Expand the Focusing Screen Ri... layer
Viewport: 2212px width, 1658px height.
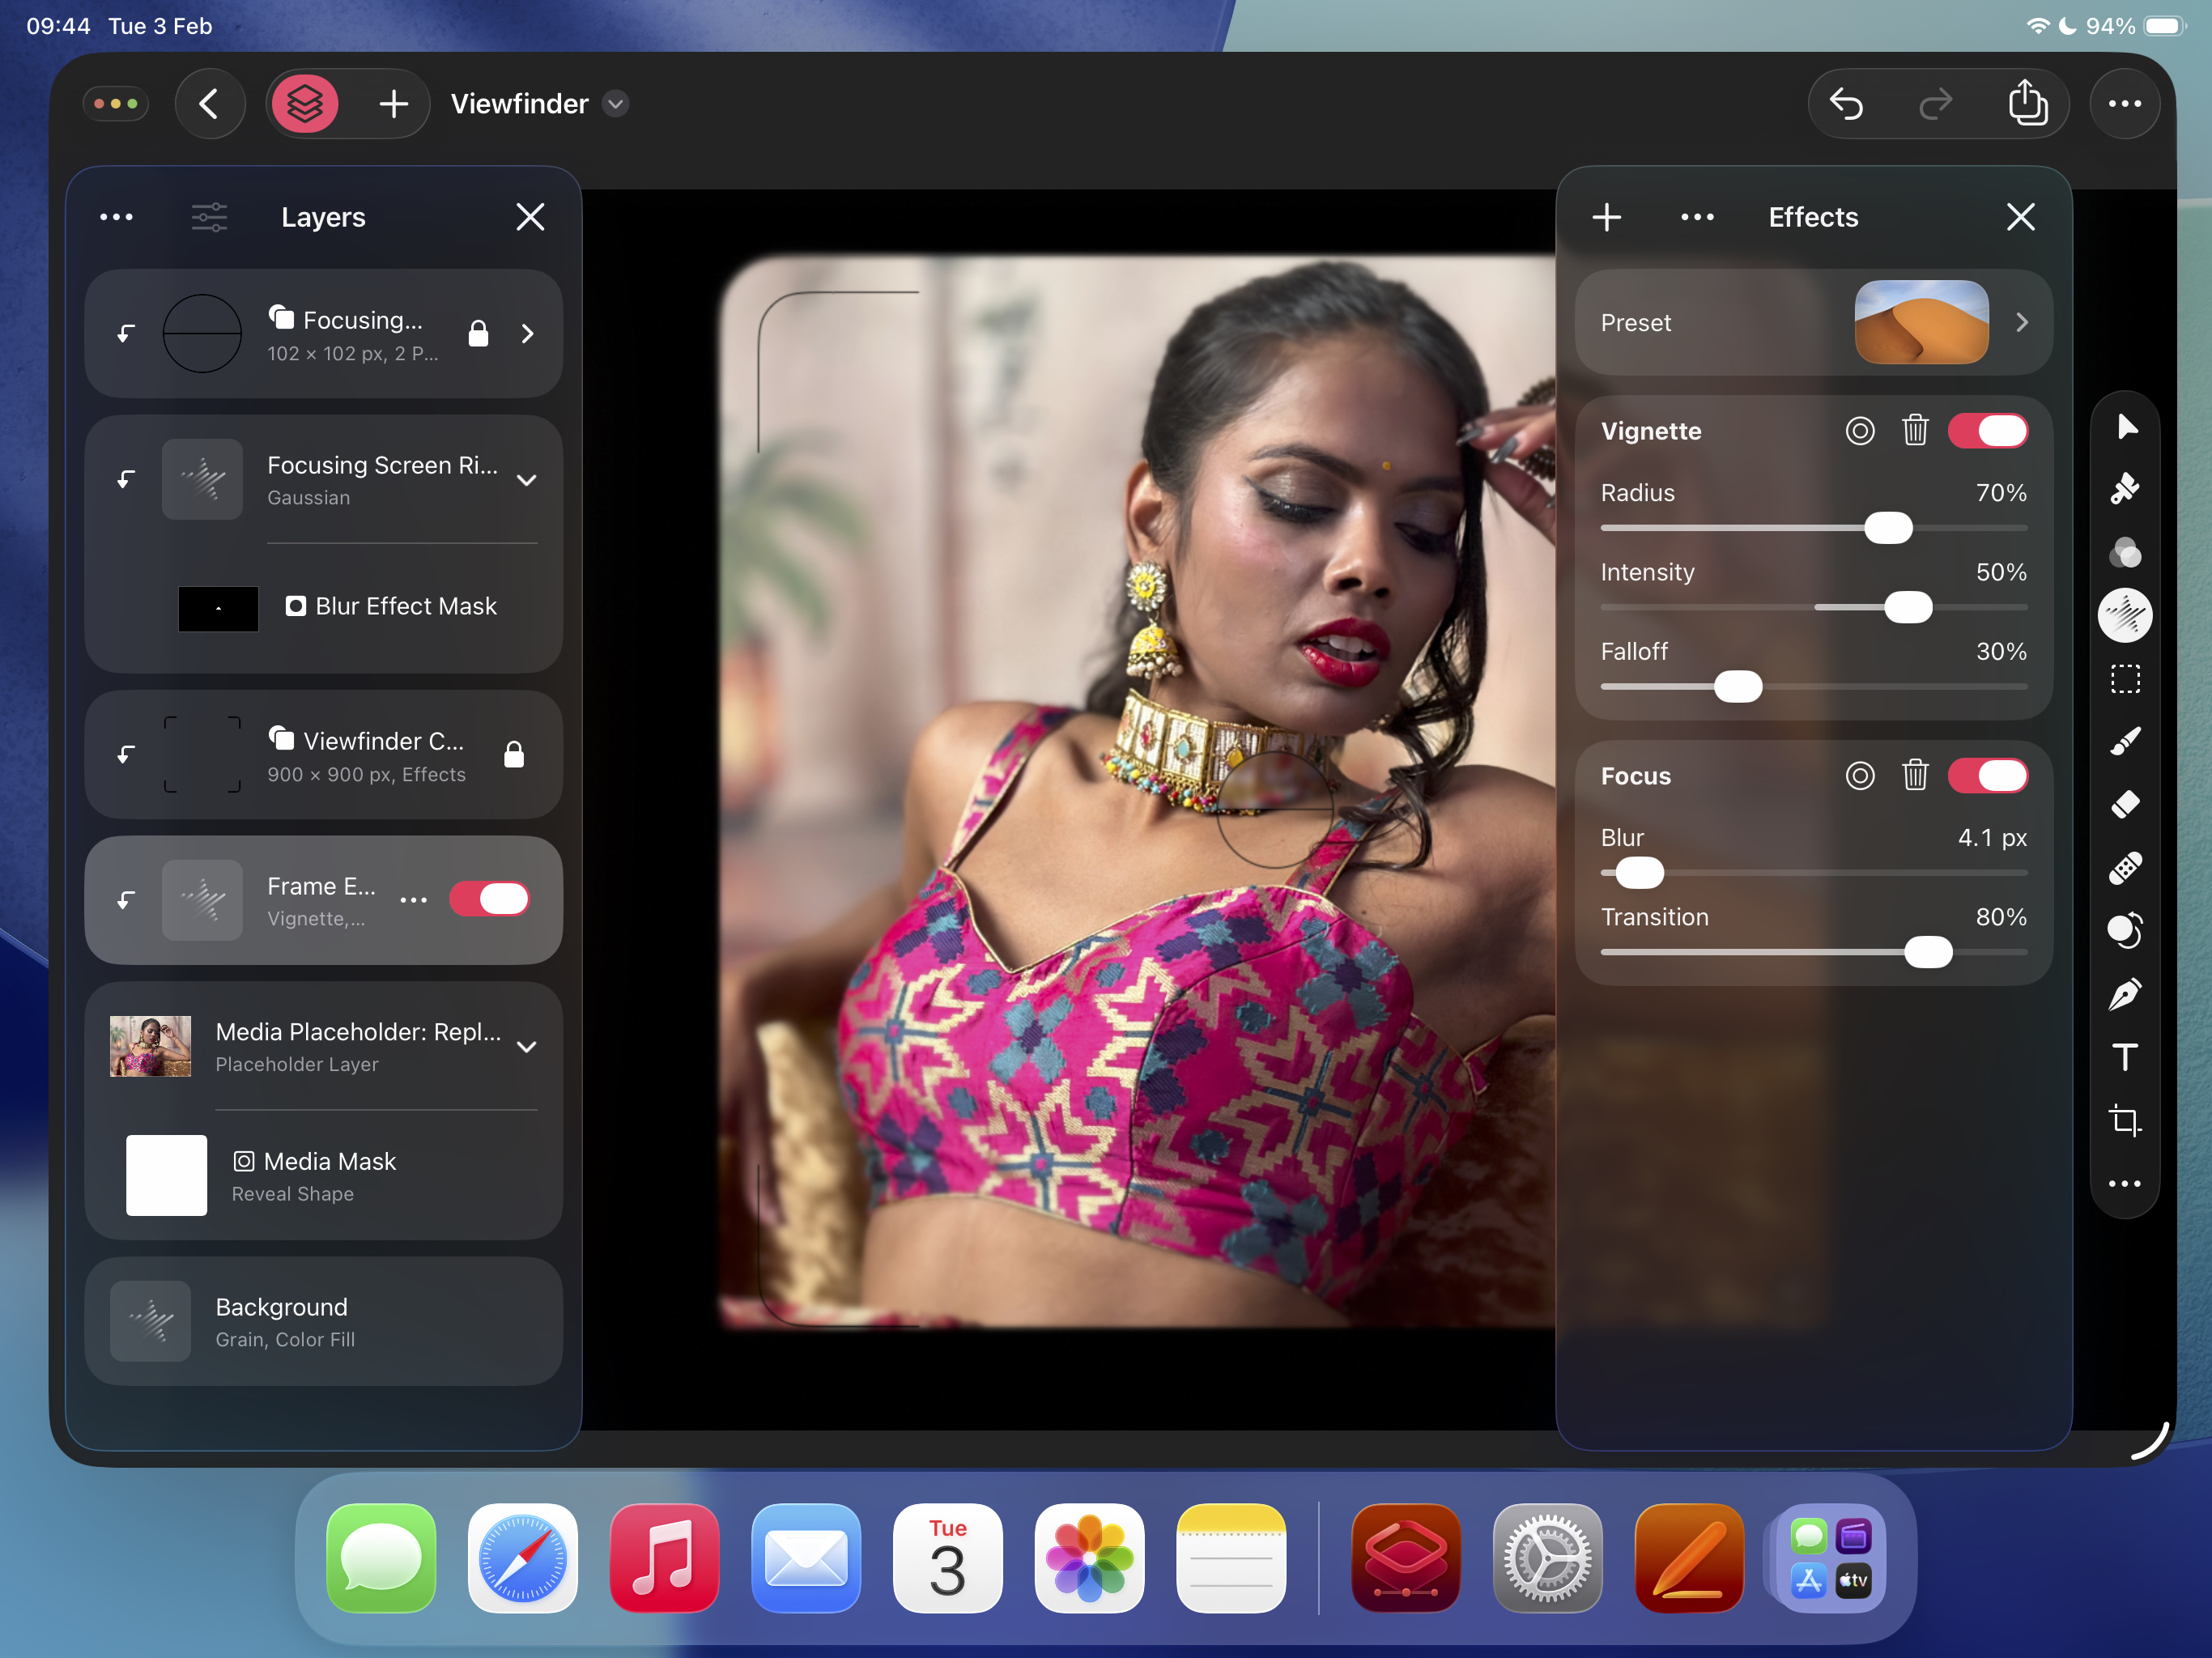coord(527,480)
